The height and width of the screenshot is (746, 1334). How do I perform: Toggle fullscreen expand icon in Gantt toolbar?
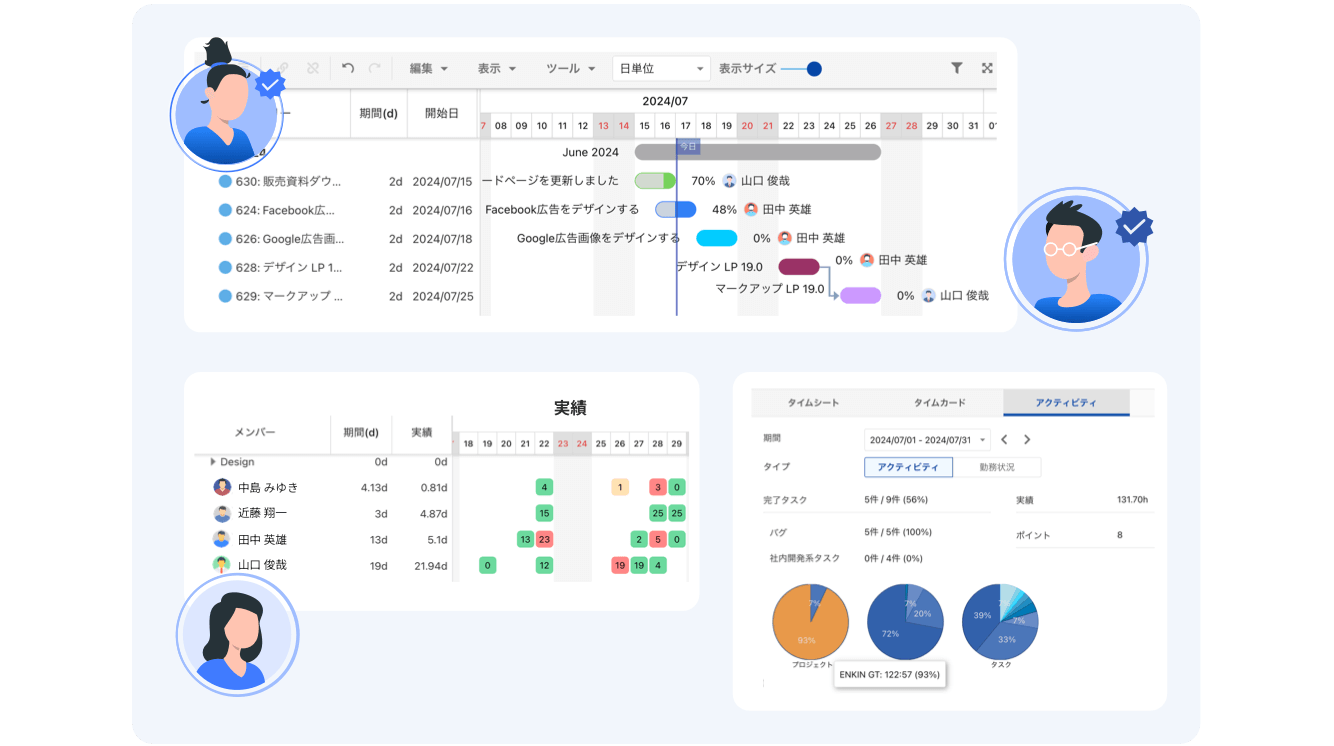[987, 68]
